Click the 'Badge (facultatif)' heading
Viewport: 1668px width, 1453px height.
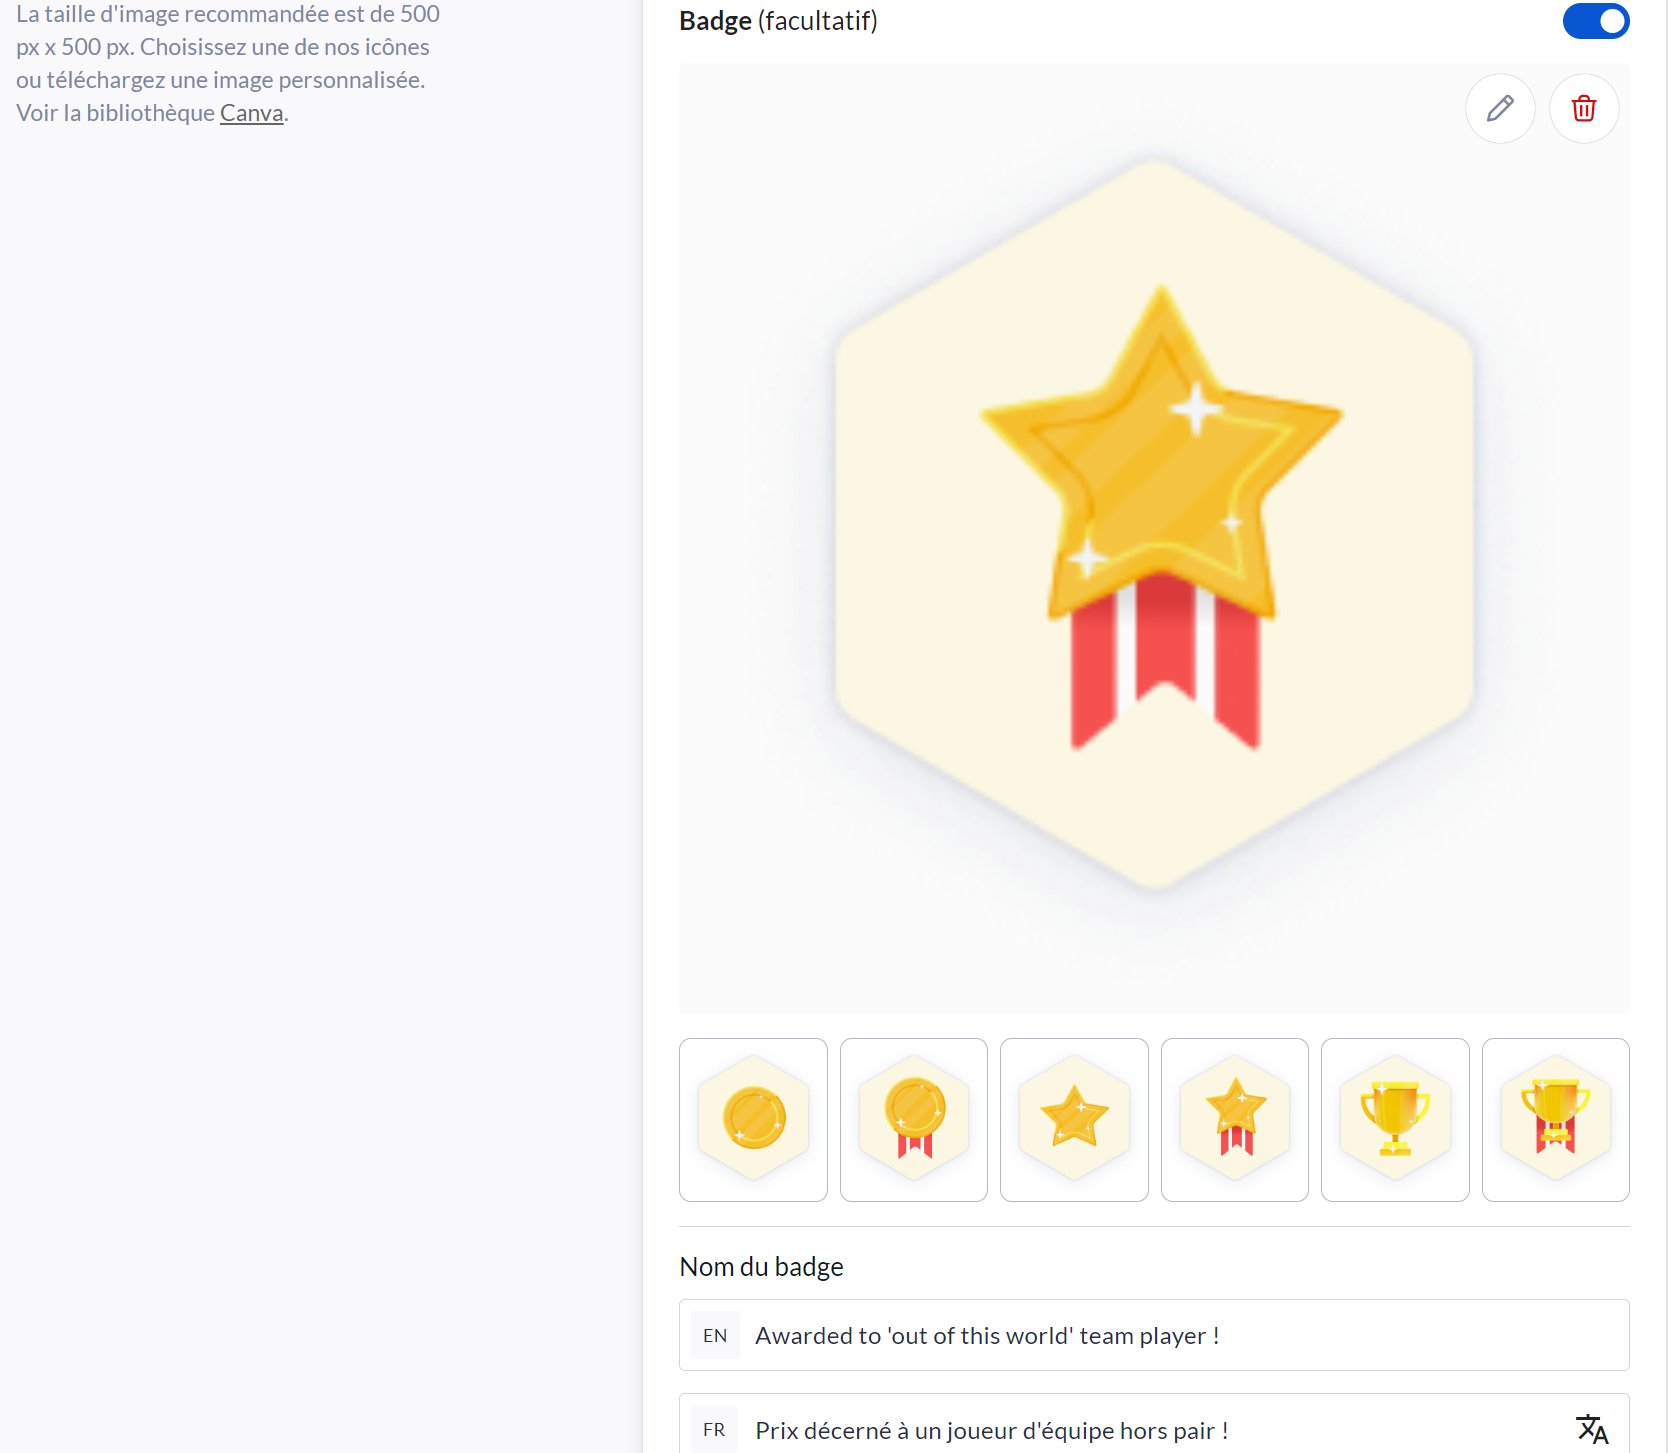click(778, 21)
